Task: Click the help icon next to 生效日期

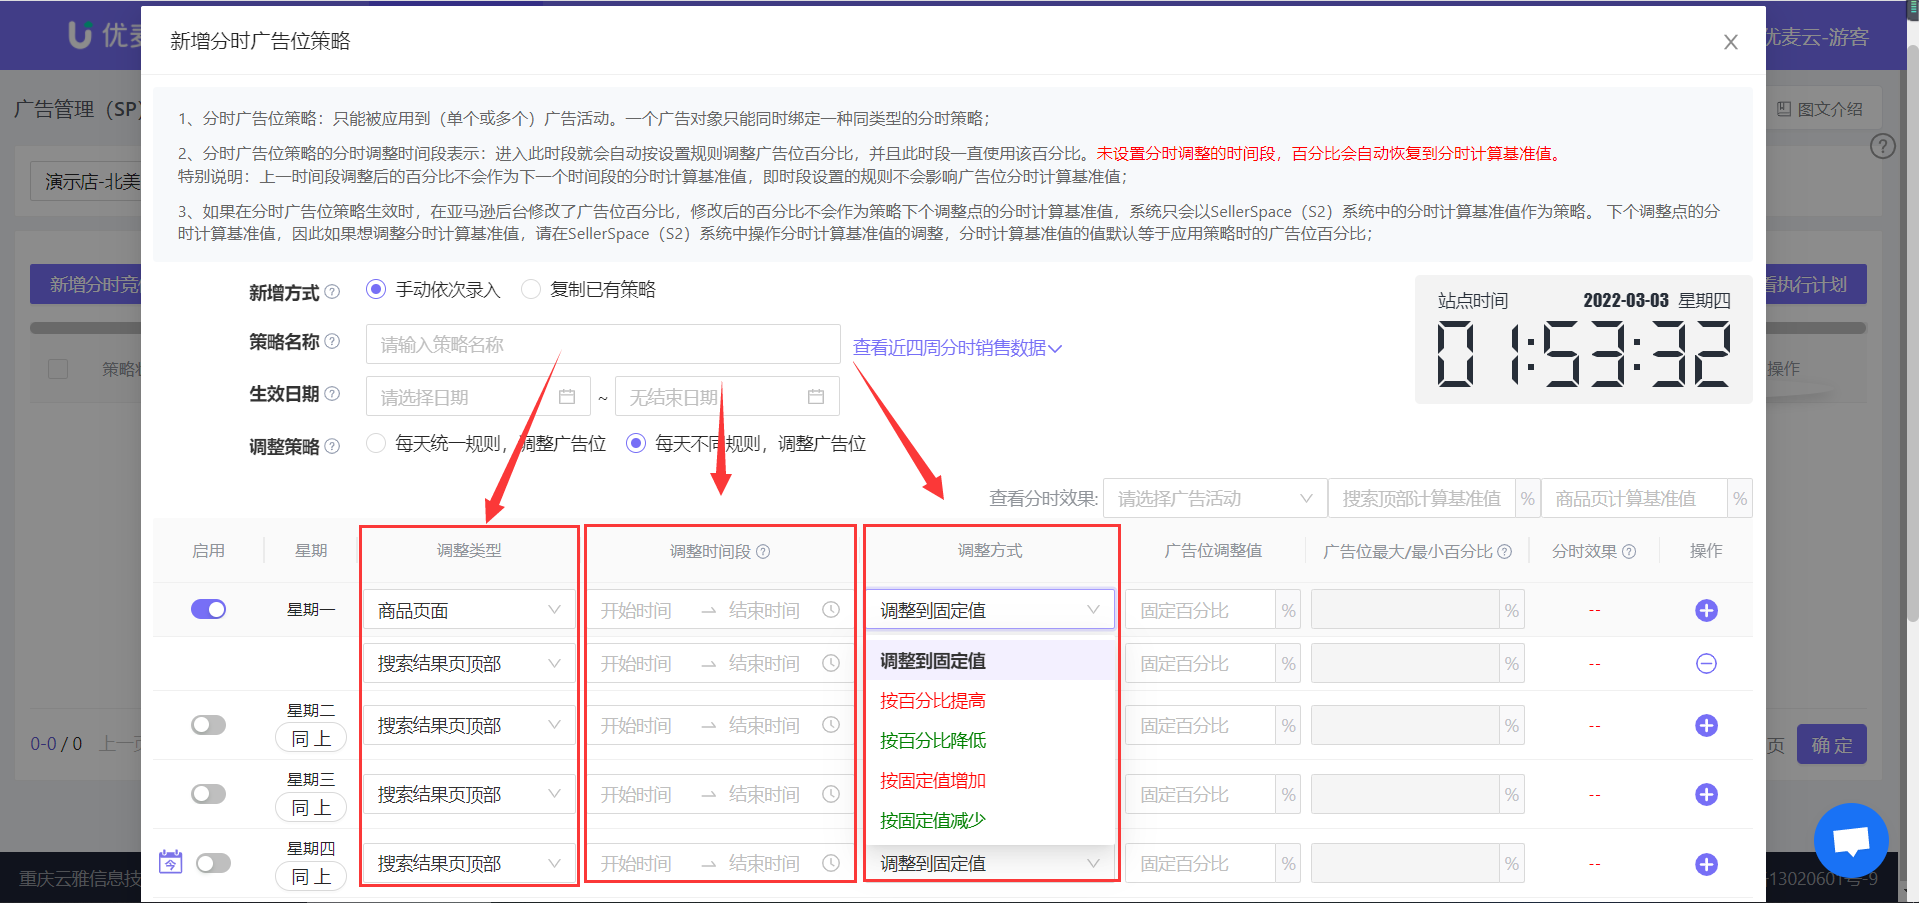Action: pos(332,393)
